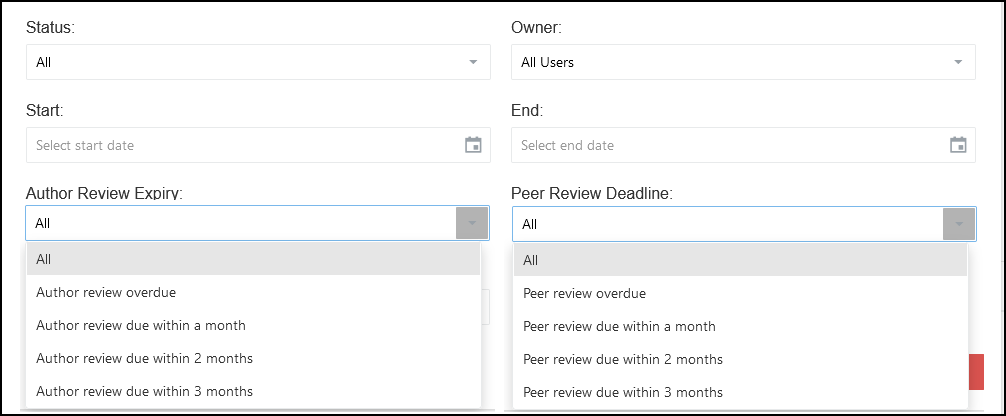
Task: Choose 'Author review overdue' option
Action: [253, 293]
